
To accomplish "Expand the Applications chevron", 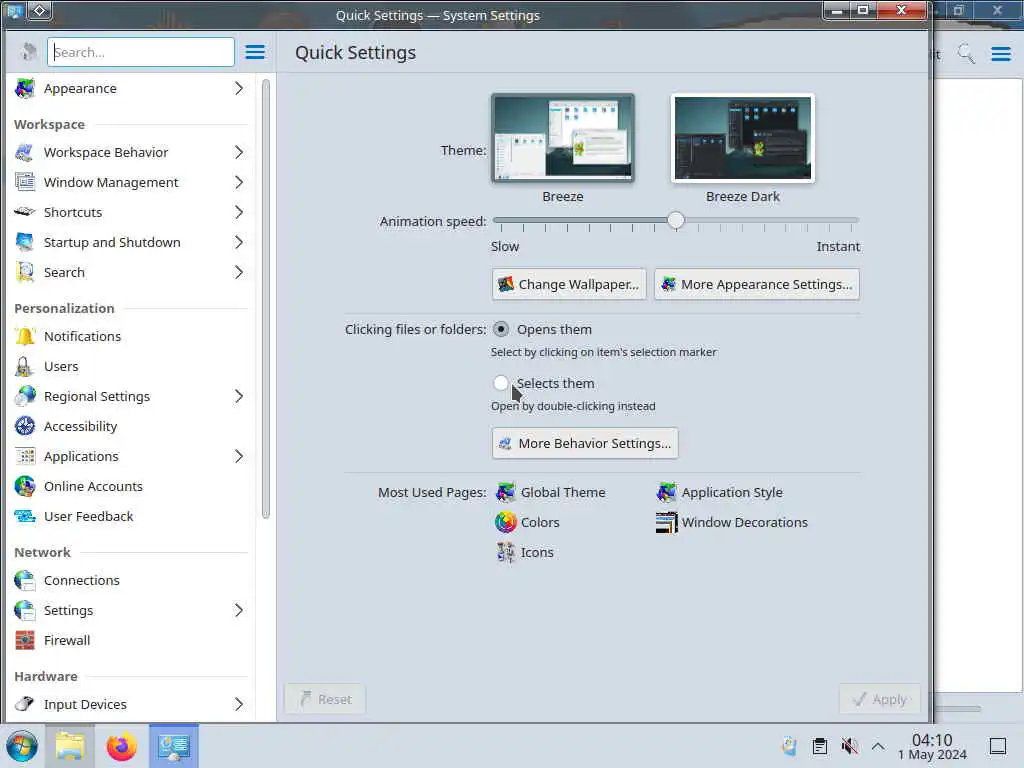I will click(239, 456).
